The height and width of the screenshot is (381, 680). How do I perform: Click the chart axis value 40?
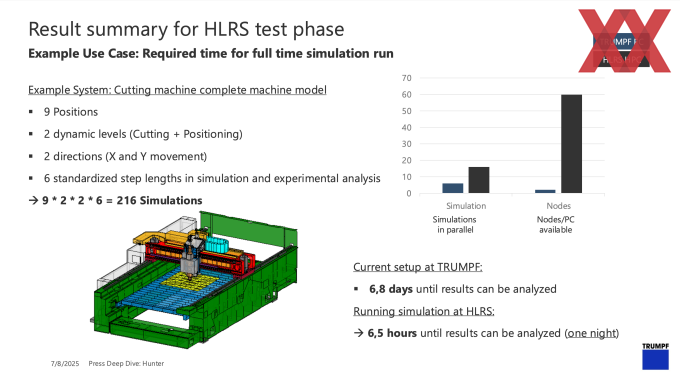click(x=406, y=127)
